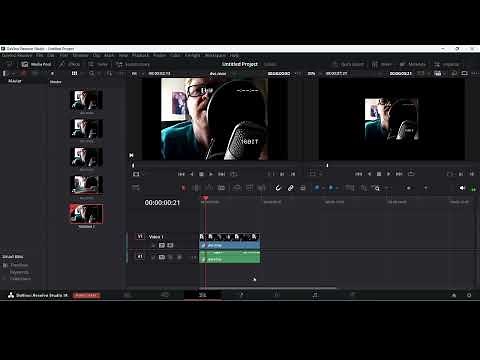Viewport: 480px width, 360px height.
Task: Select the Selection Mode tool
Action: tap(183, 188)
